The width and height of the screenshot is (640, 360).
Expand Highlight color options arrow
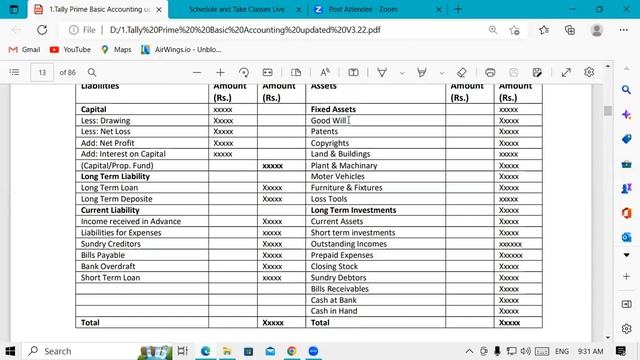[442, 73]
